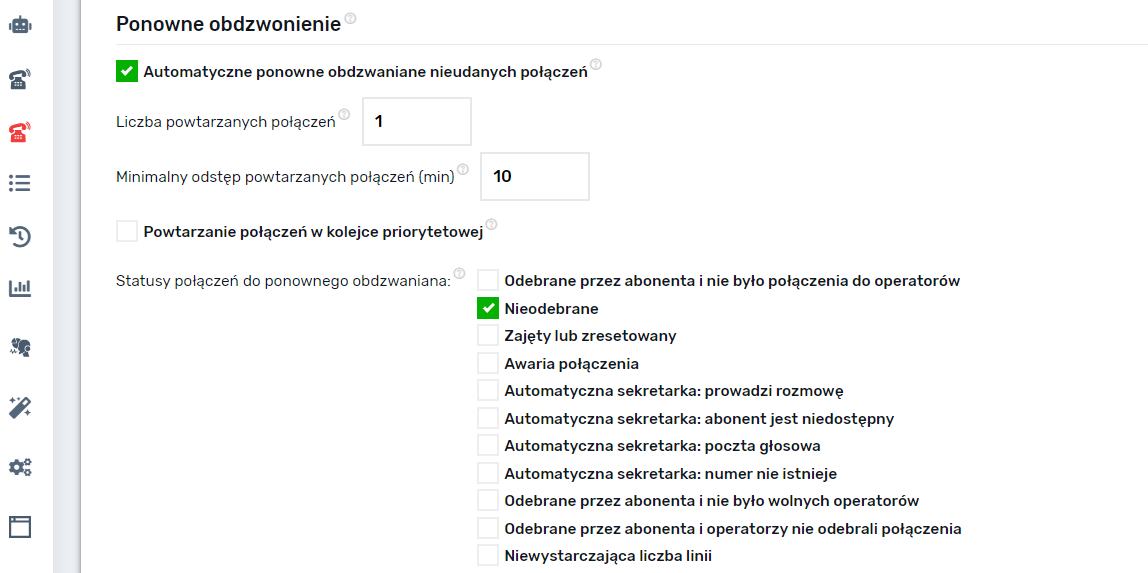Tick the Zajęty lub zresetowany checkbox

[488, 336]
